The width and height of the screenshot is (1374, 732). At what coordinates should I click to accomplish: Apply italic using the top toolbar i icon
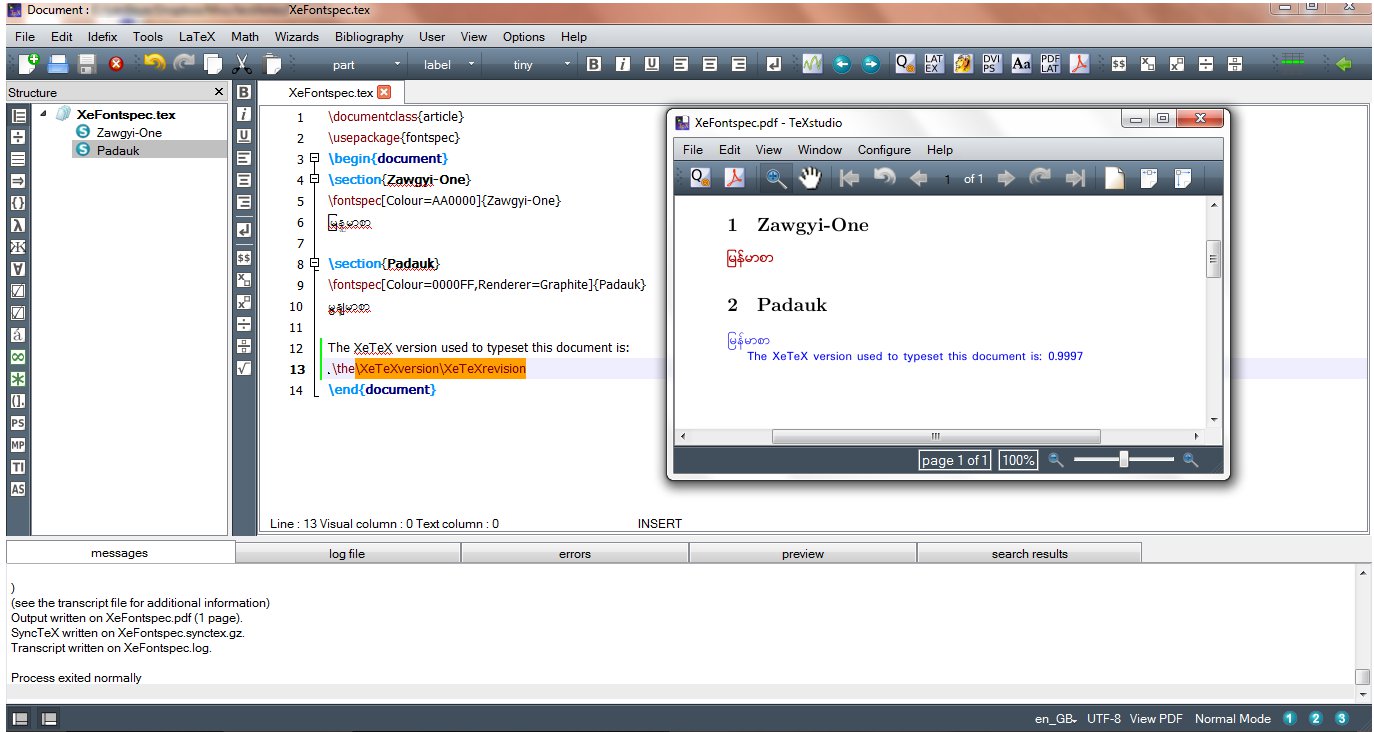[x=623, y=64]
